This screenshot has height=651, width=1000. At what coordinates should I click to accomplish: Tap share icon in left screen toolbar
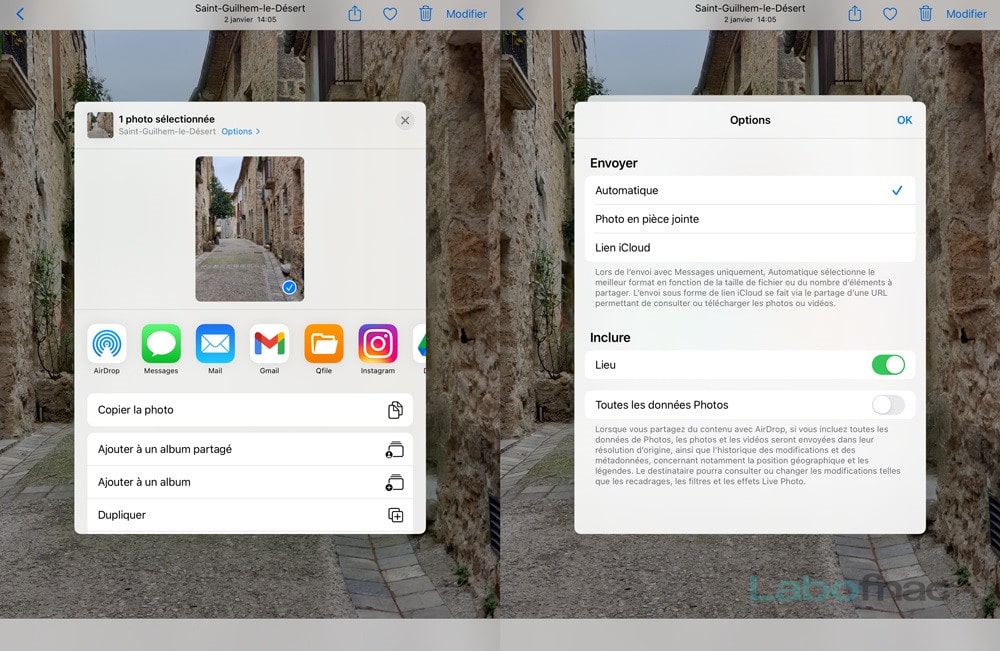pos(355,13)
